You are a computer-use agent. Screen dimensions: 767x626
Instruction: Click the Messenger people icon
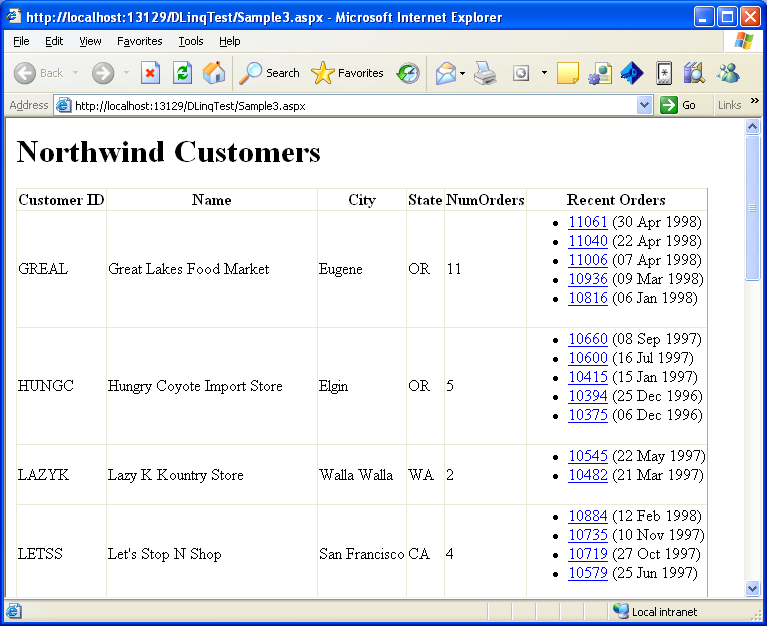pos(728,73)
